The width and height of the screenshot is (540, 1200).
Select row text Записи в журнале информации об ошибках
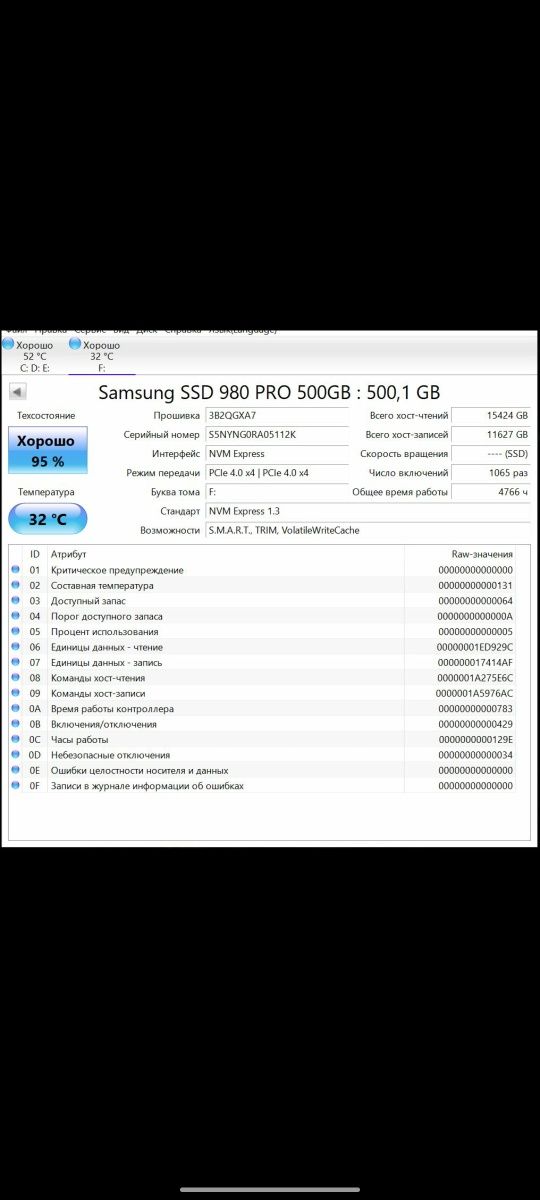point(147,786)
